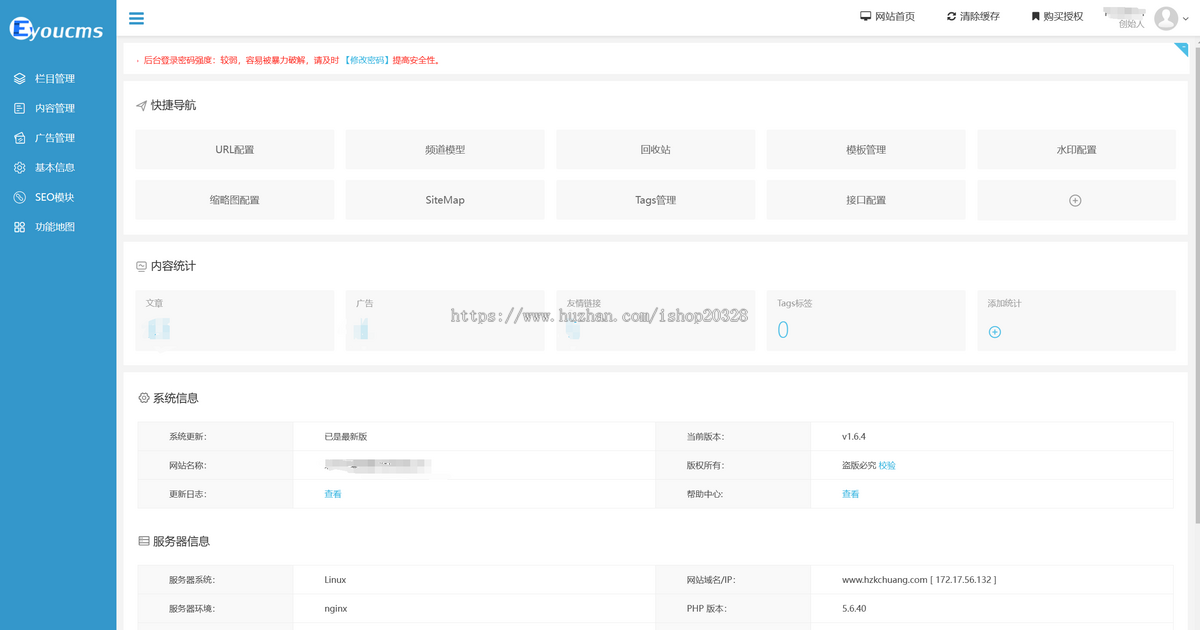Click the blue corner ribbon at top right
Screen dimensions: 1200x630
tap(1181, 50)
